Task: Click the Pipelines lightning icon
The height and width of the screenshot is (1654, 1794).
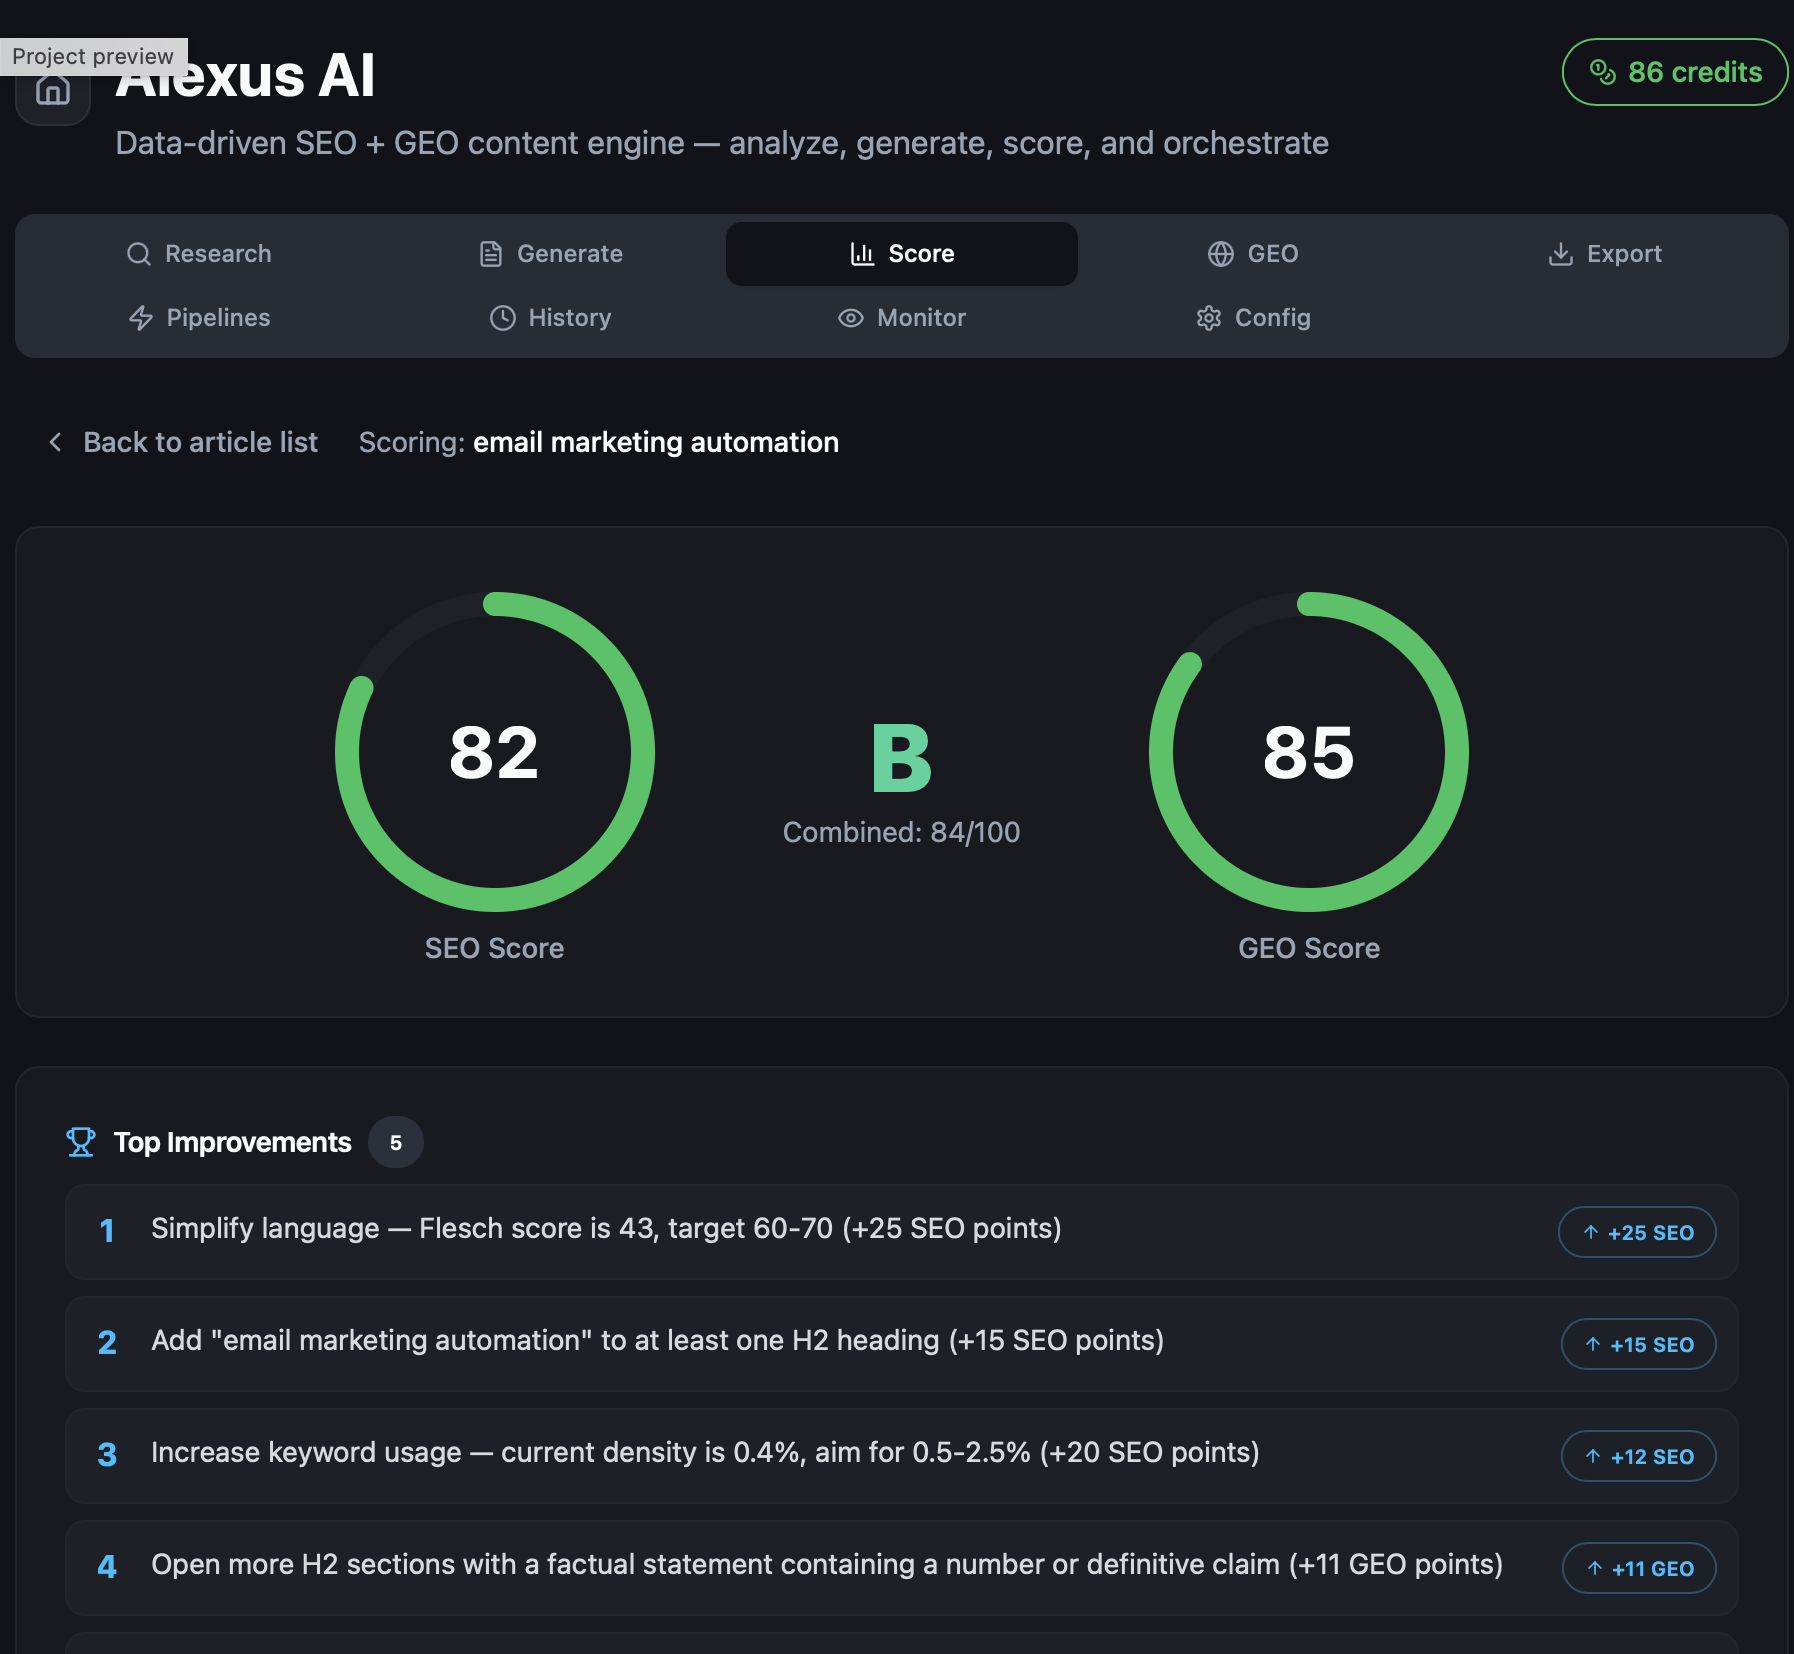Action: click(141, 318)
